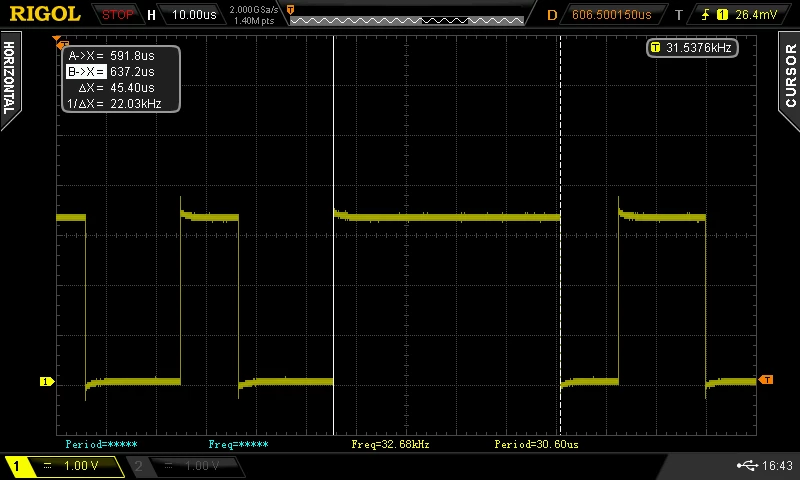This screenshot has height=480, width=800.
Task: Click the H horizontal label
Action: 151,15
